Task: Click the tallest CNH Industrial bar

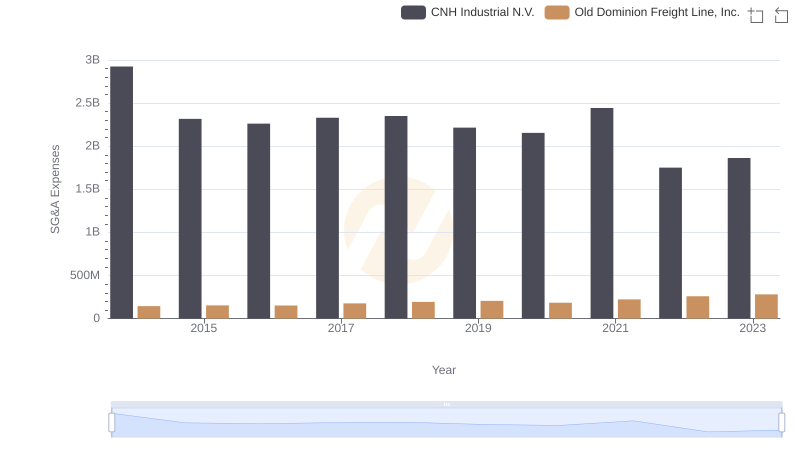Action: coord(122,192)
